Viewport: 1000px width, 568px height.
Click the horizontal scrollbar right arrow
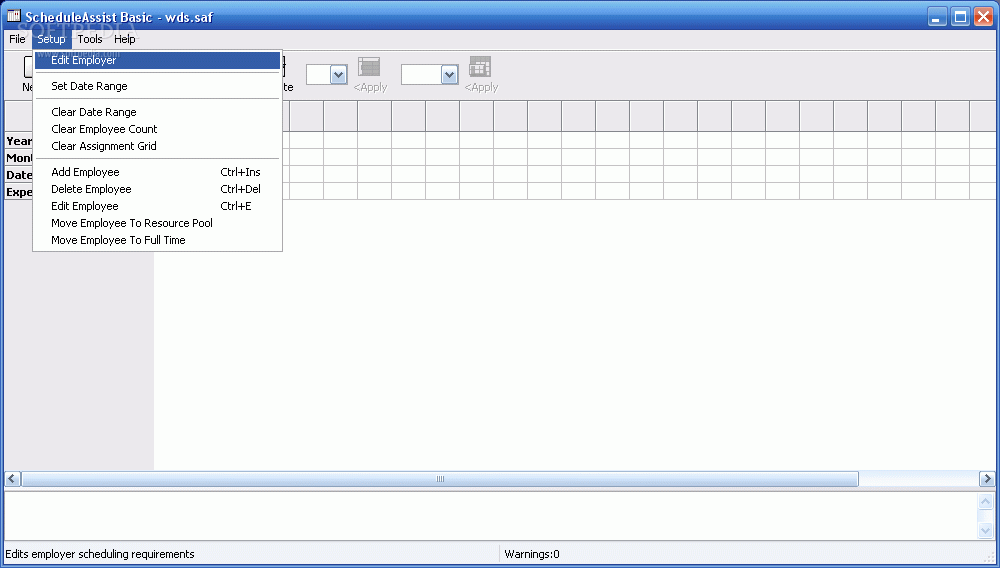pyautogui.click(x=987, y=479)
